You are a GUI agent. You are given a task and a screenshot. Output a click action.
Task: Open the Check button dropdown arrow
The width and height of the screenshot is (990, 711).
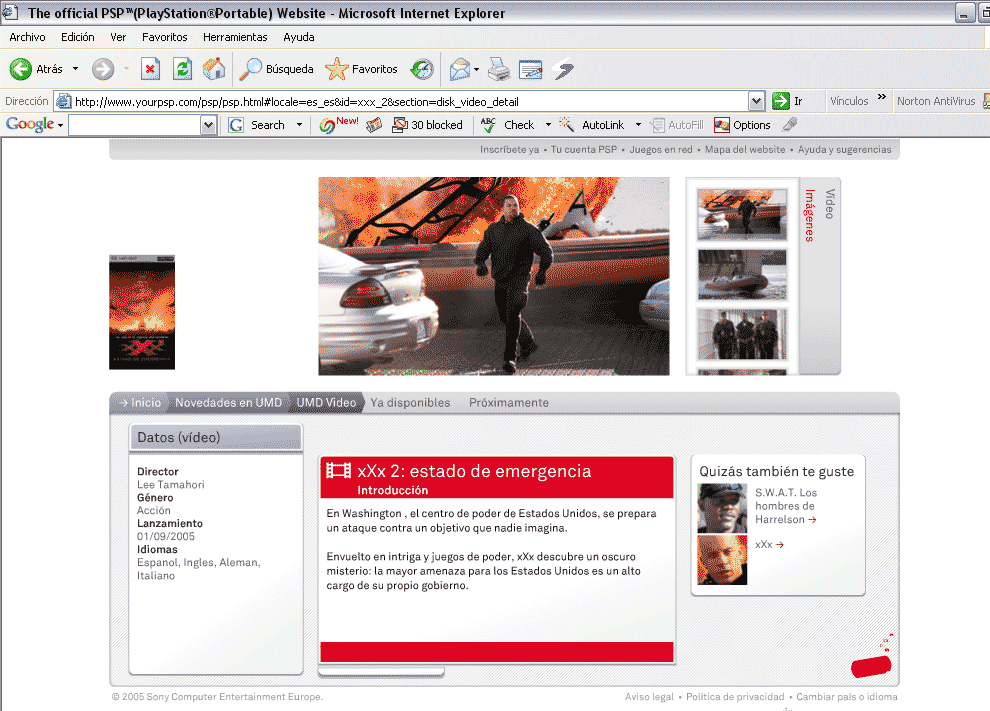(x=548, y=125)
